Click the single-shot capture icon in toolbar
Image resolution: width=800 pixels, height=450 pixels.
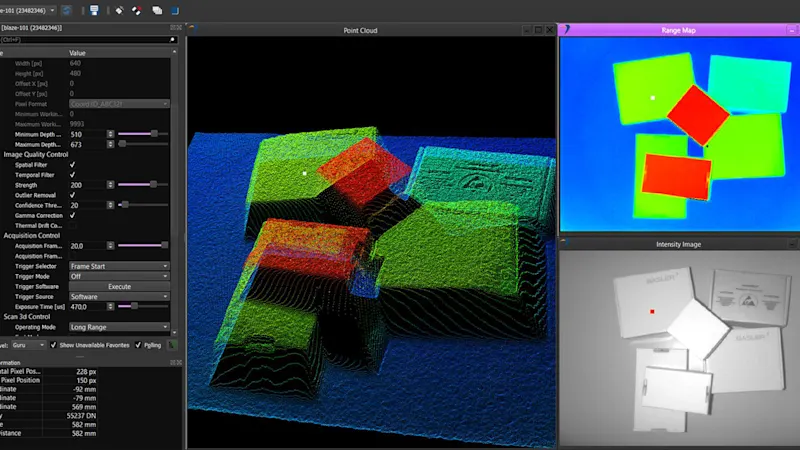coord(119,10)
